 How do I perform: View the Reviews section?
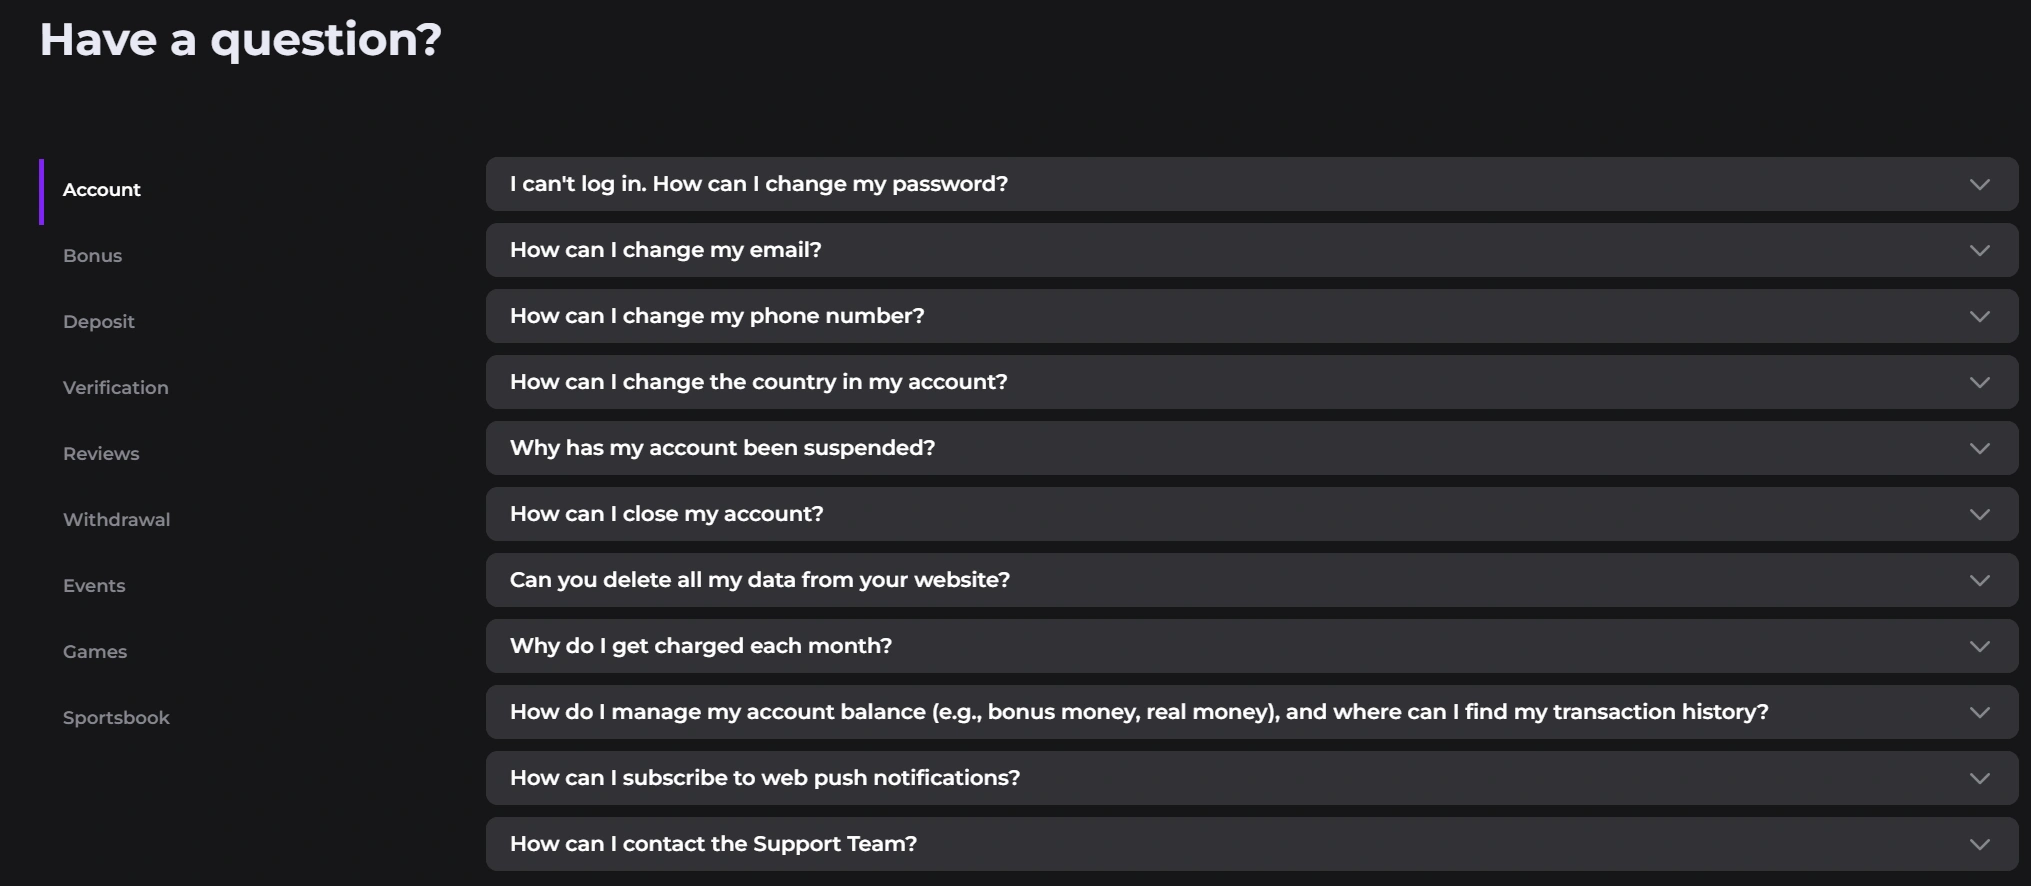(101, 453)
